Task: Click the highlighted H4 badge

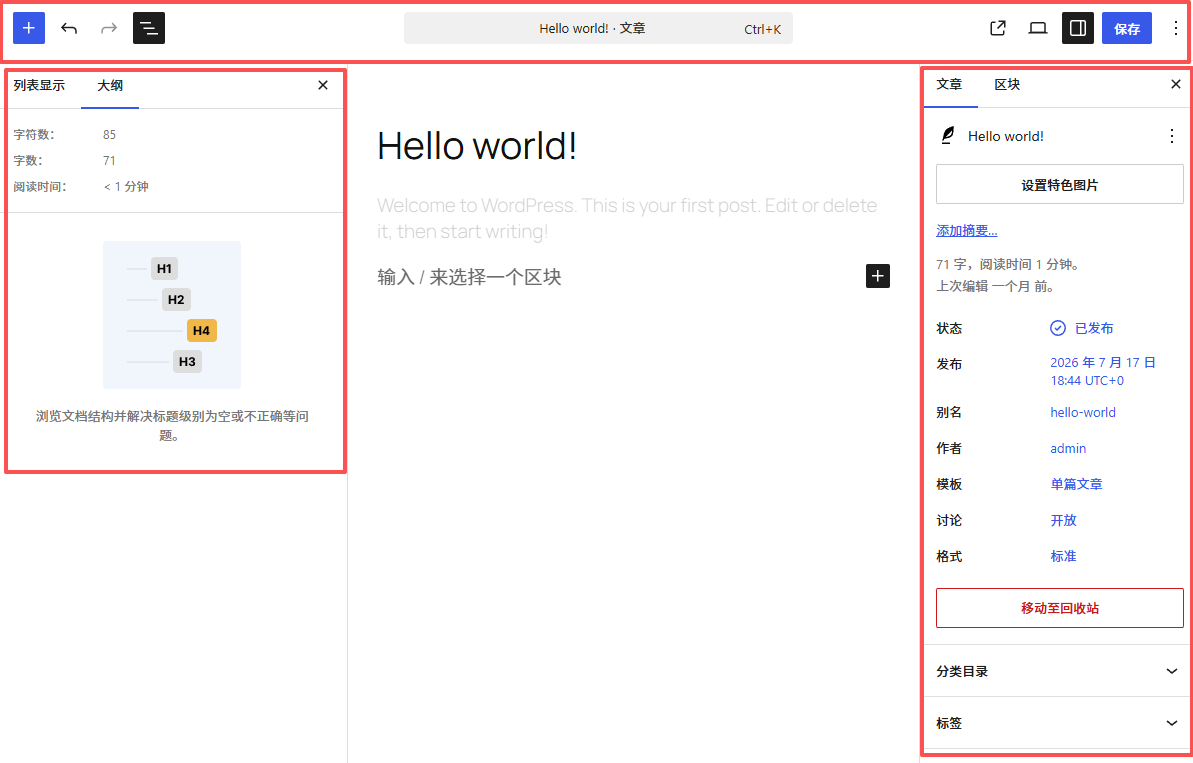Action: 202,330
